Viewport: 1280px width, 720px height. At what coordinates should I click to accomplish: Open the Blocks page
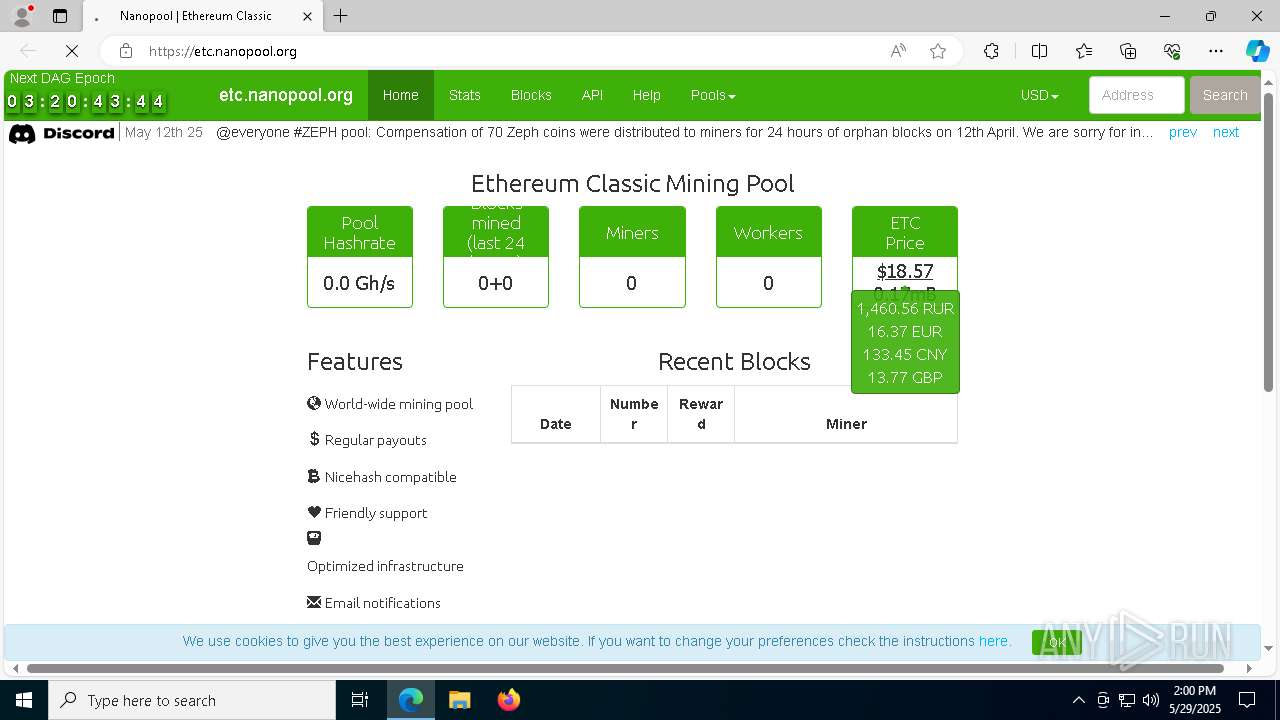point(531,95)
